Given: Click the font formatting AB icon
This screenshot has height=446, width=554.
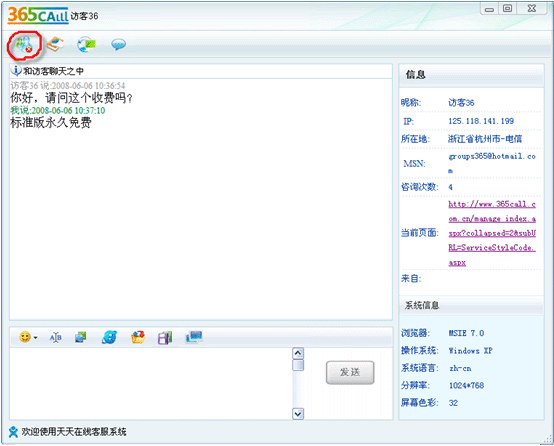Looking at the screenshot, I should click(x=55, y=338).
